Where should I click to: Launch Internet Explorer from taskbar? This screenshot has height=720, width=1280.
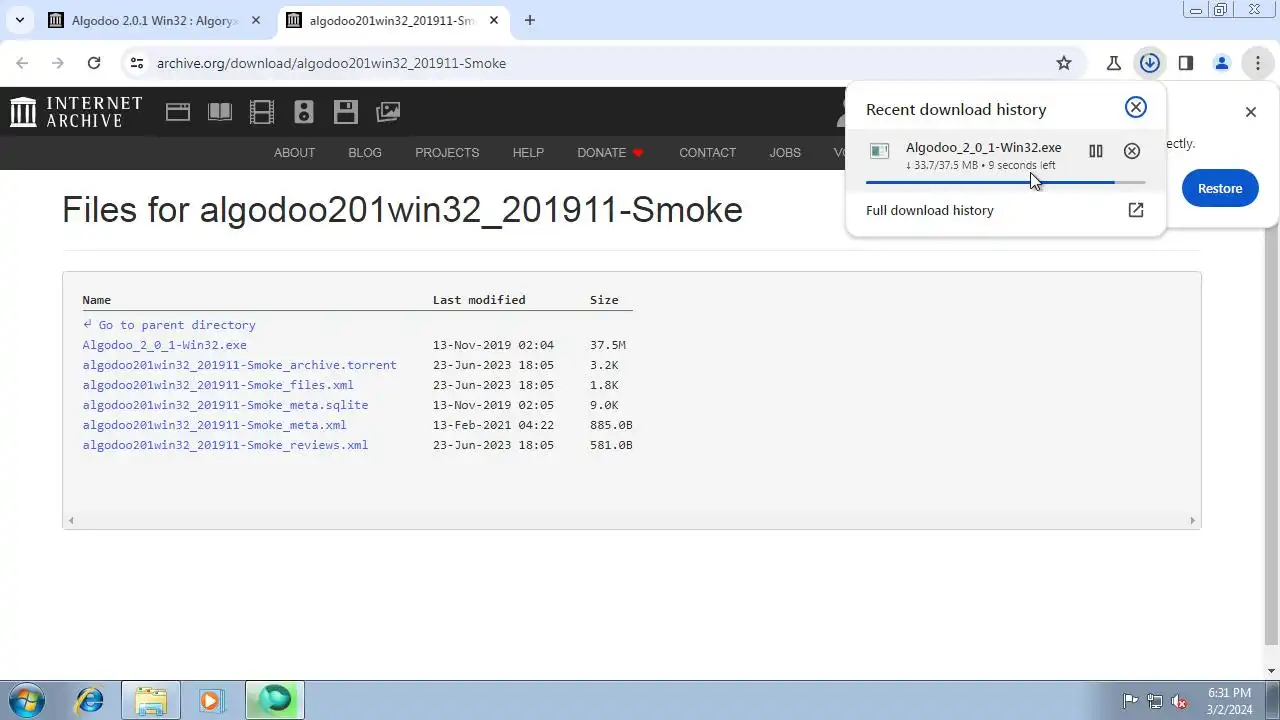click(x=90, y=700)
